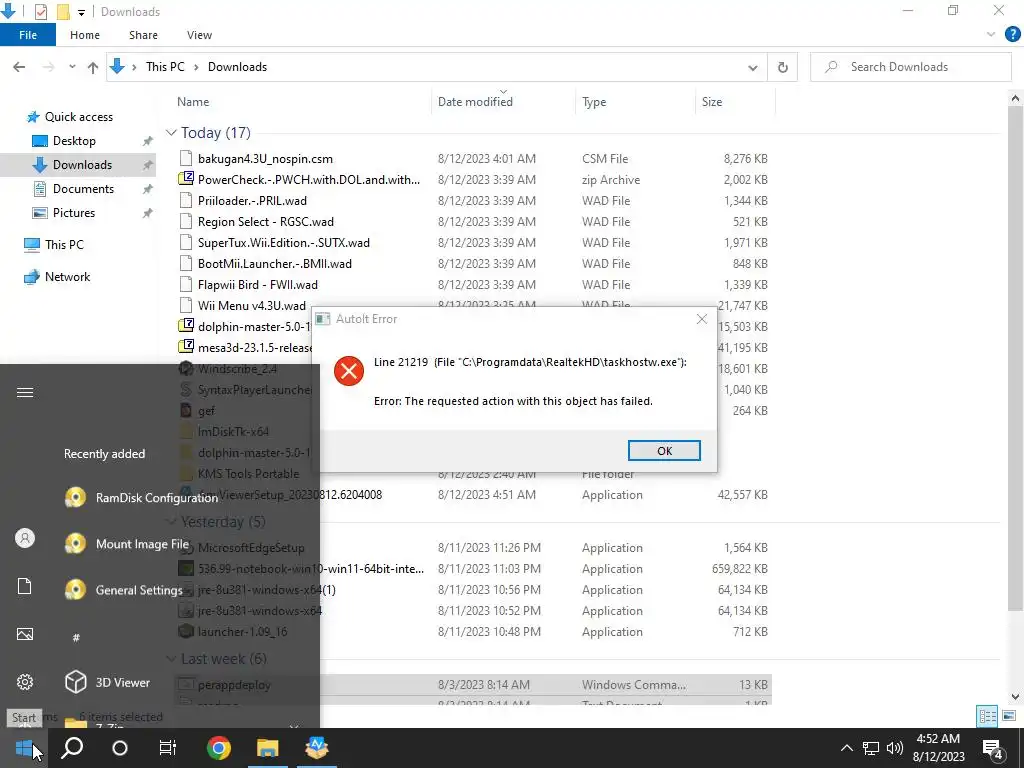1024x768 pixels.
Task: Select This PC in navigation pane
Action: [x=64, y=245]
